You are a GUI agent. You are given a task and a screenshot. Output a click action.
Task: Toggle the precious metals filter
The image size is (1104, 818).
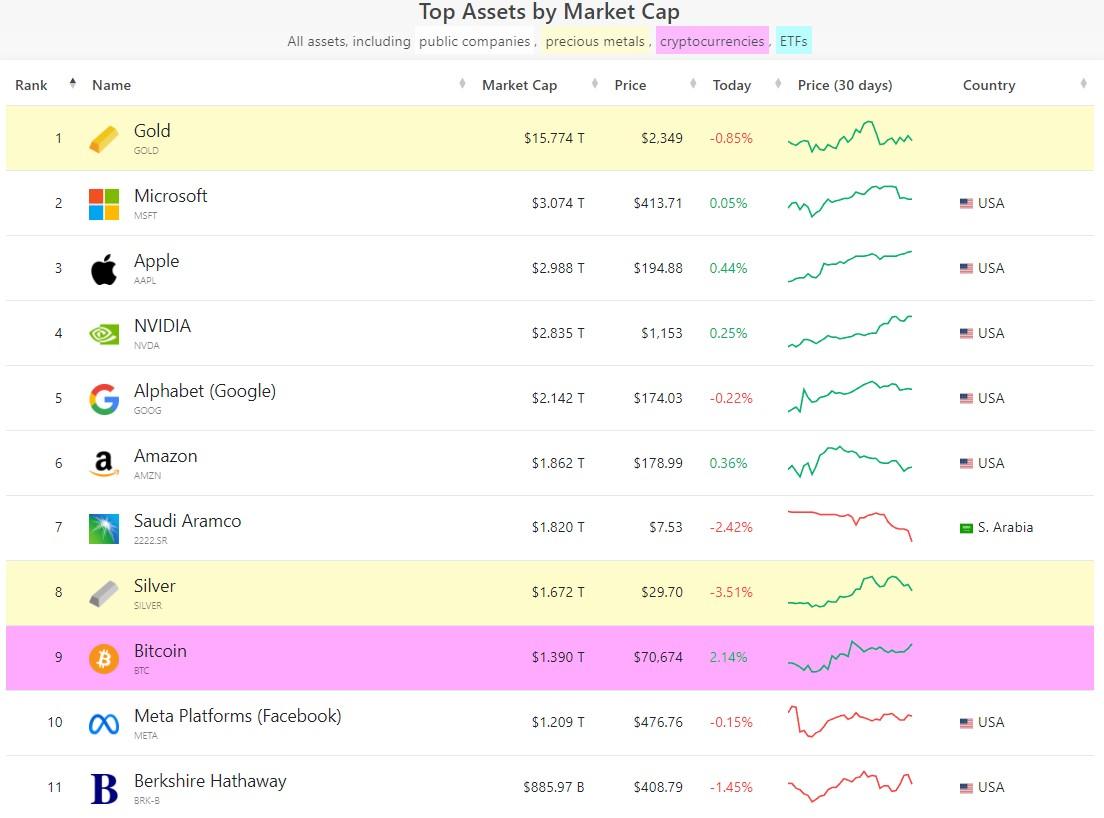[595, 42]
